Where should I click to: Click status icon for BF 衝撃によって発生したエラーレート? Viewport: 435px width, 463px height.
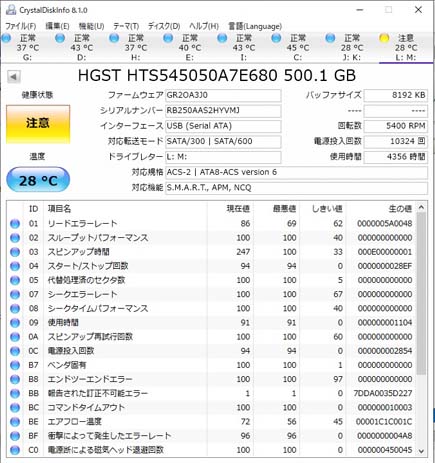(x=15, y=436)
